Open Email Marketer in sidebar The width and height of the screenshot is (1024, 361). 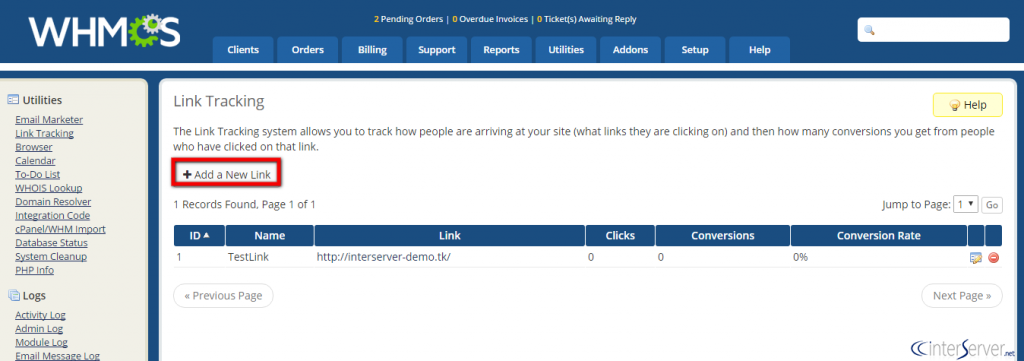pyautogui.click(x=49, y=119)
